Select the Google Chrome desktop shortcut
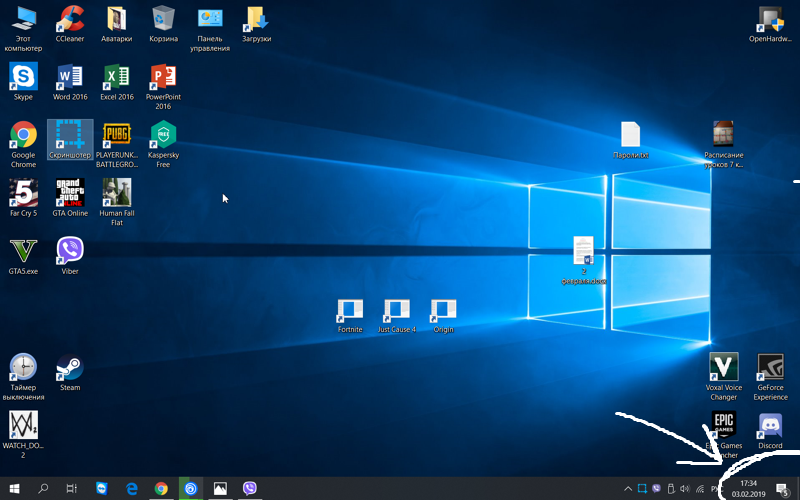Viewport: 800px width, 500px height. [23, 145]
